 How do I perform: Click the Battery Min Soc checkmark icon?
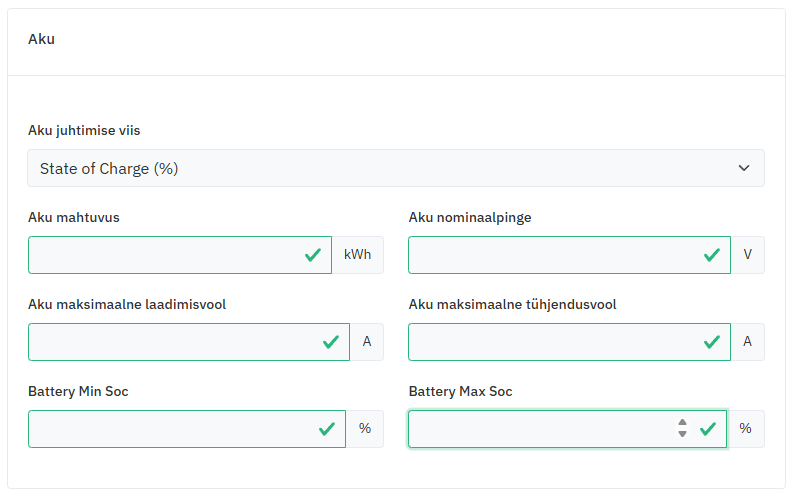pyautogui.click(x=327, y=429)
